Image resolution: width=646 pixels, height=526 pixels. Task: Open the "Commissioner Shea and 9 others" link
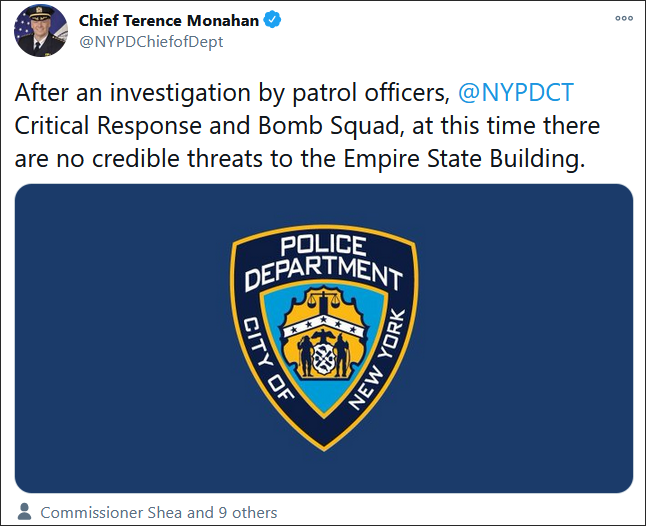pyautogui.click(x=159, y=512)
